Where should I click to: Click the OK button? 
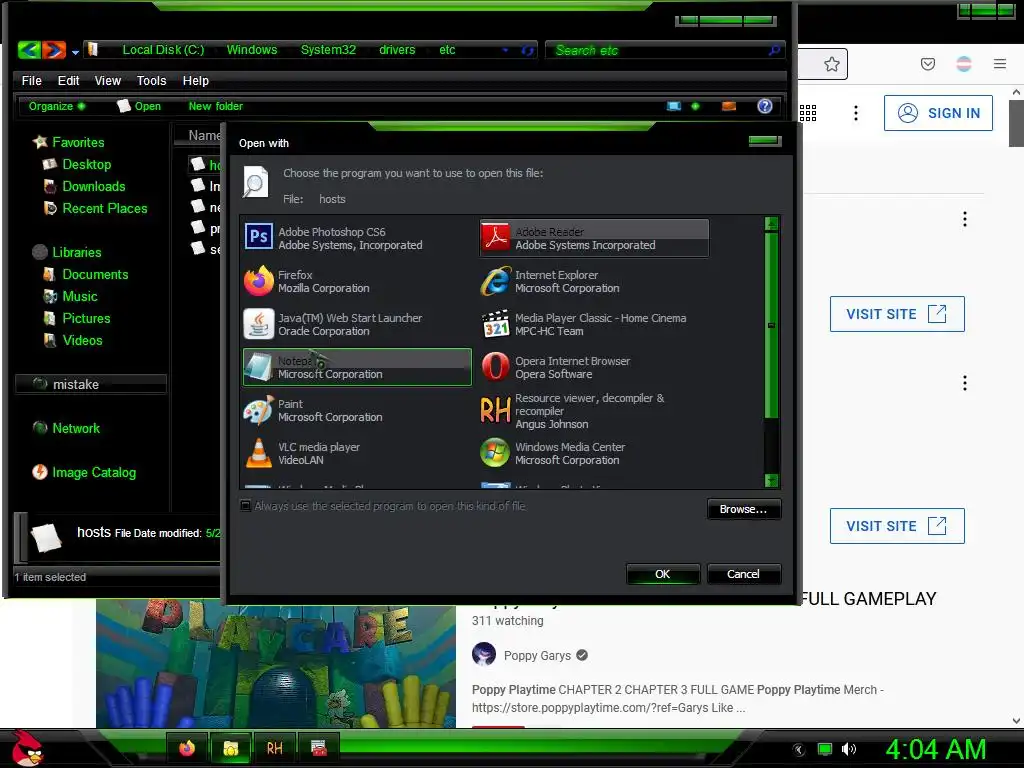coord(662,574)
